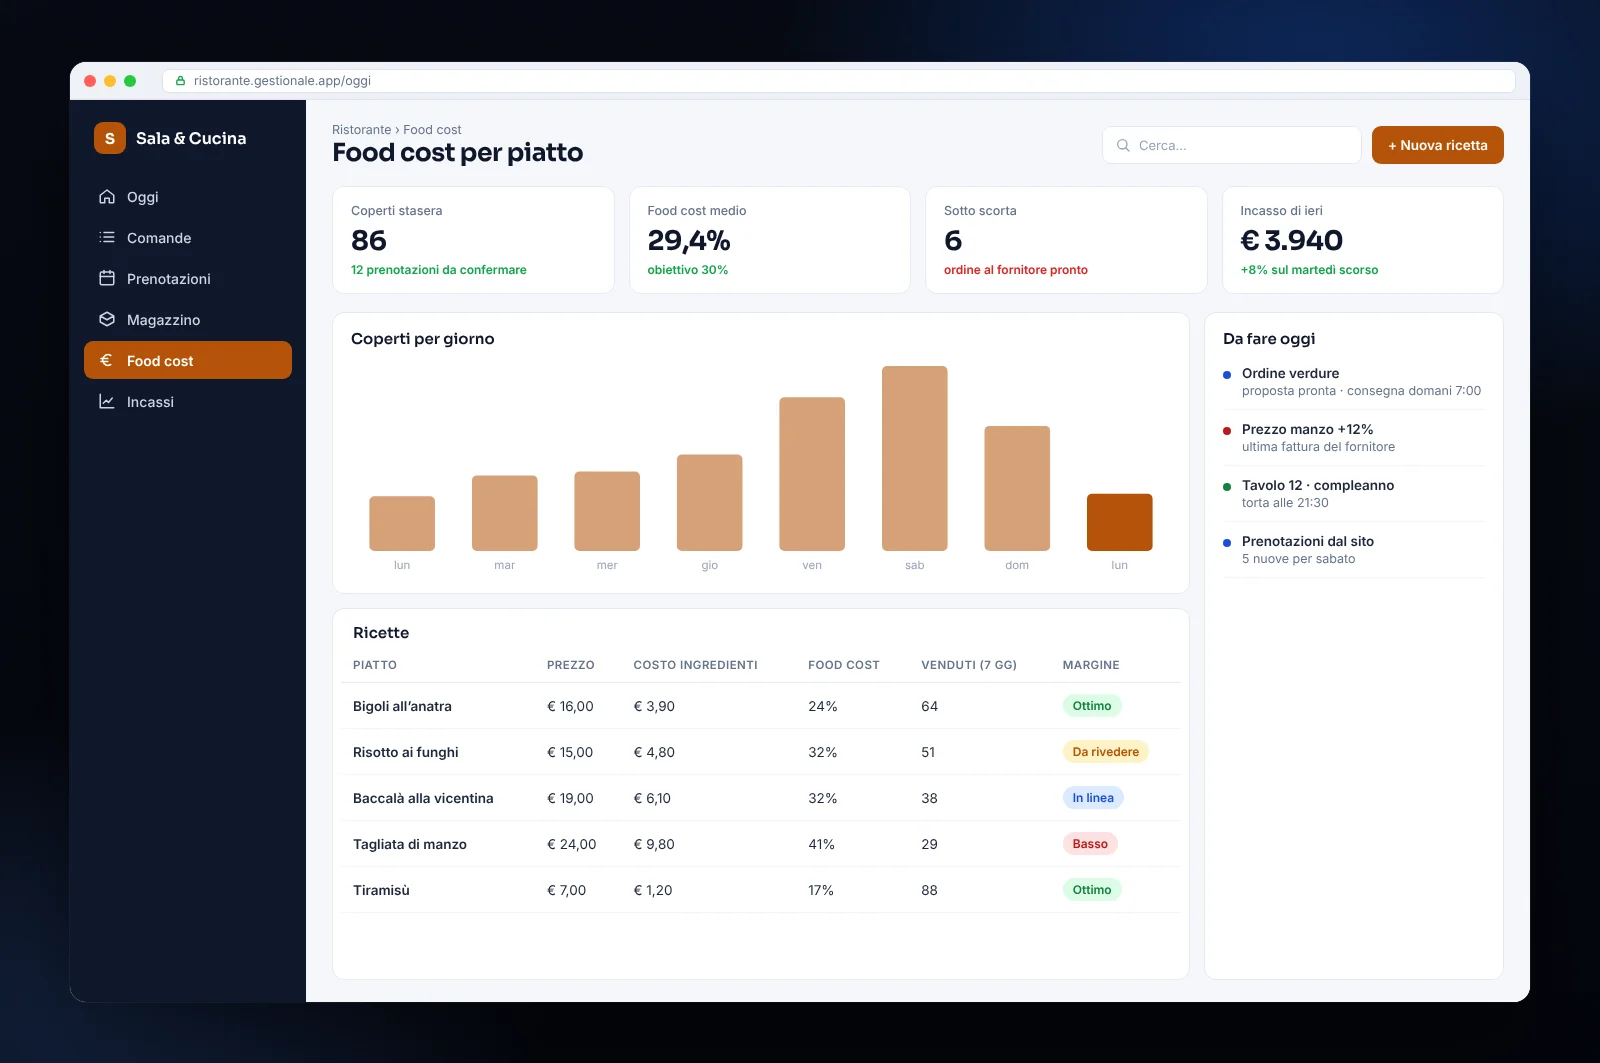
Task: Open the Food cost medio card
Action: click(x=769, y=240)
